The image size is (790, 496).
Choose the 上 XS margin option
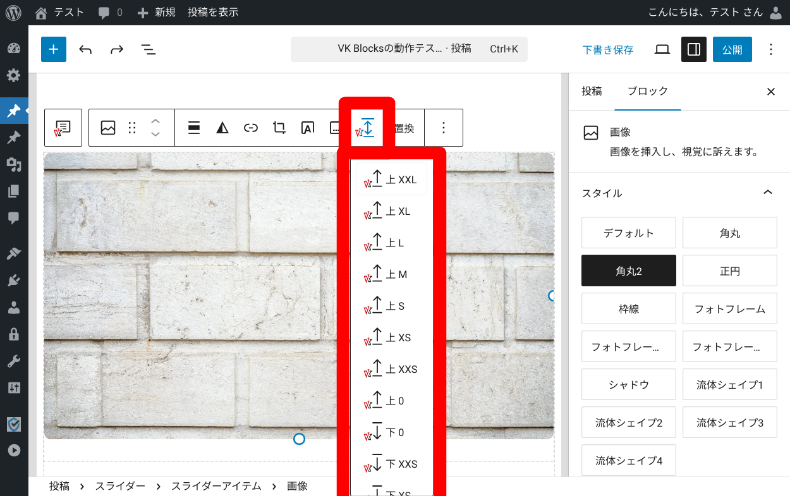[391, 337]
